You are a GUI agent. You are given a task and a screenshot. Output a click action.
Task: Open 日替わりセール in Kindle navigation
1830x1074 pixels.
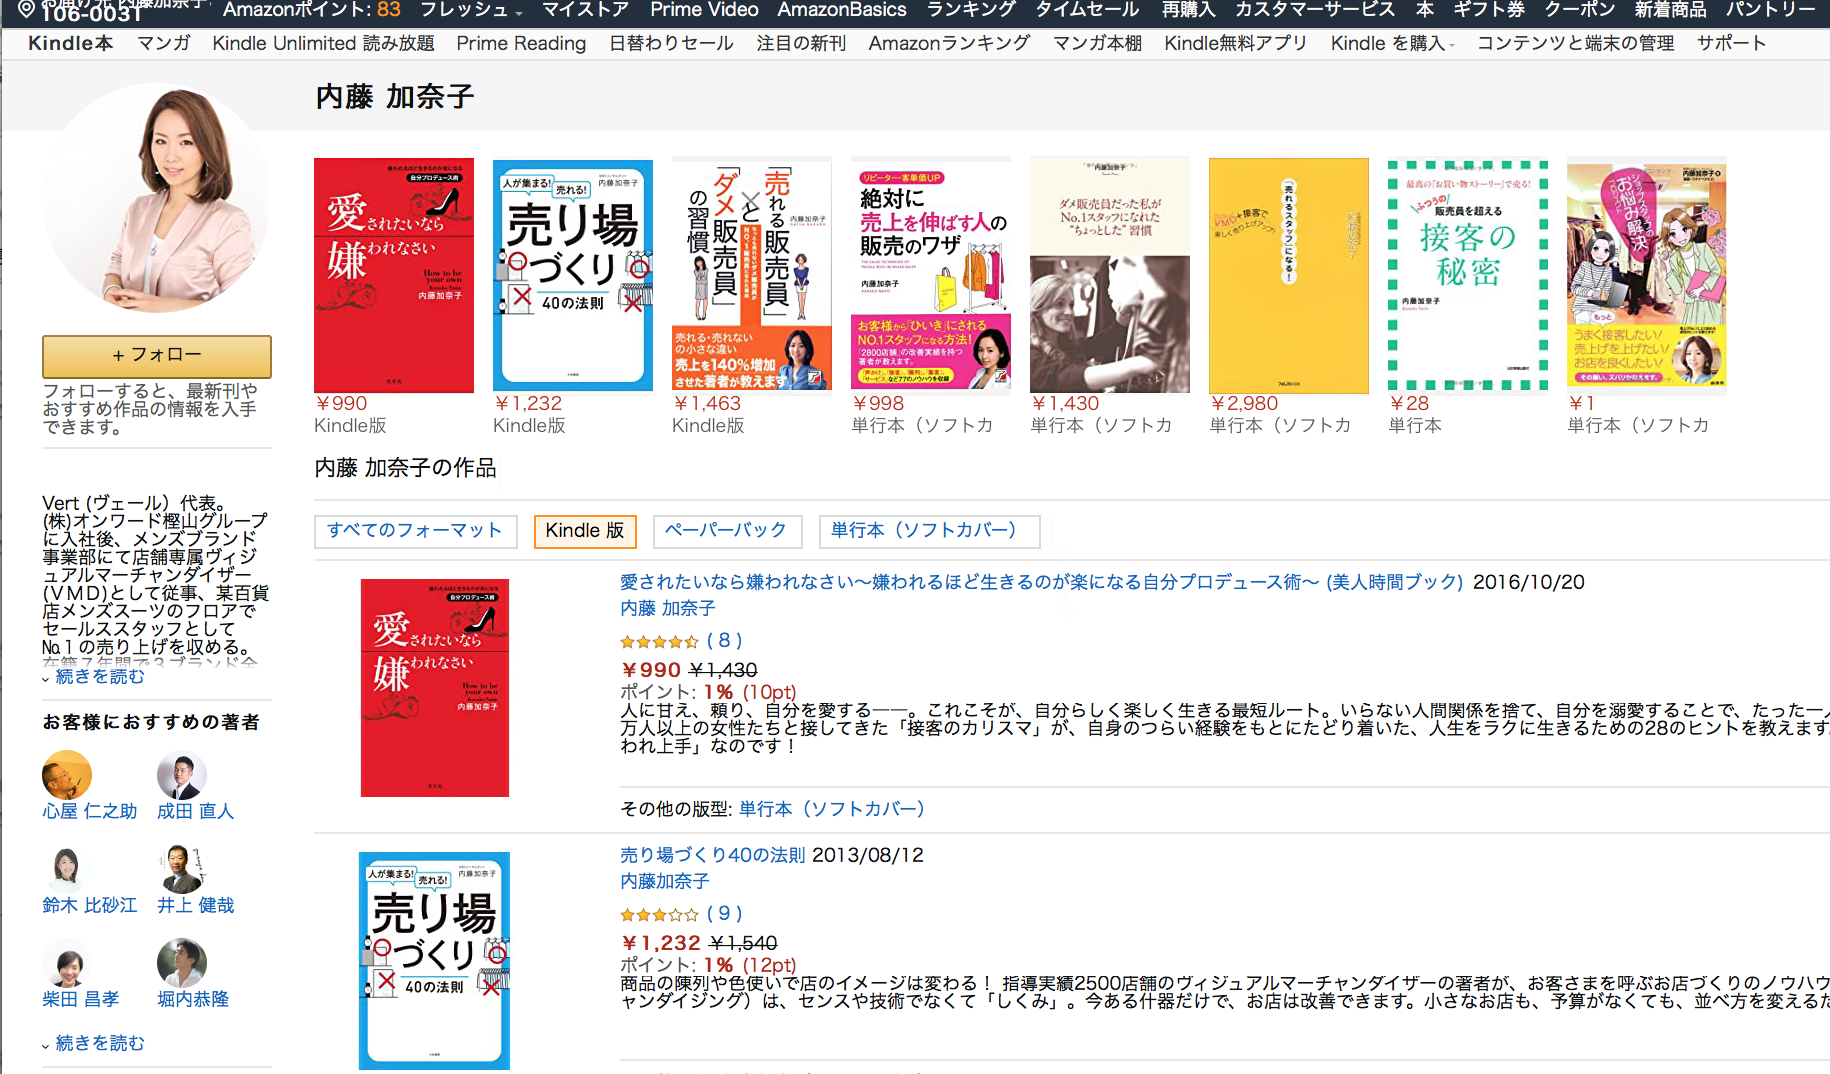click(671, 44)
